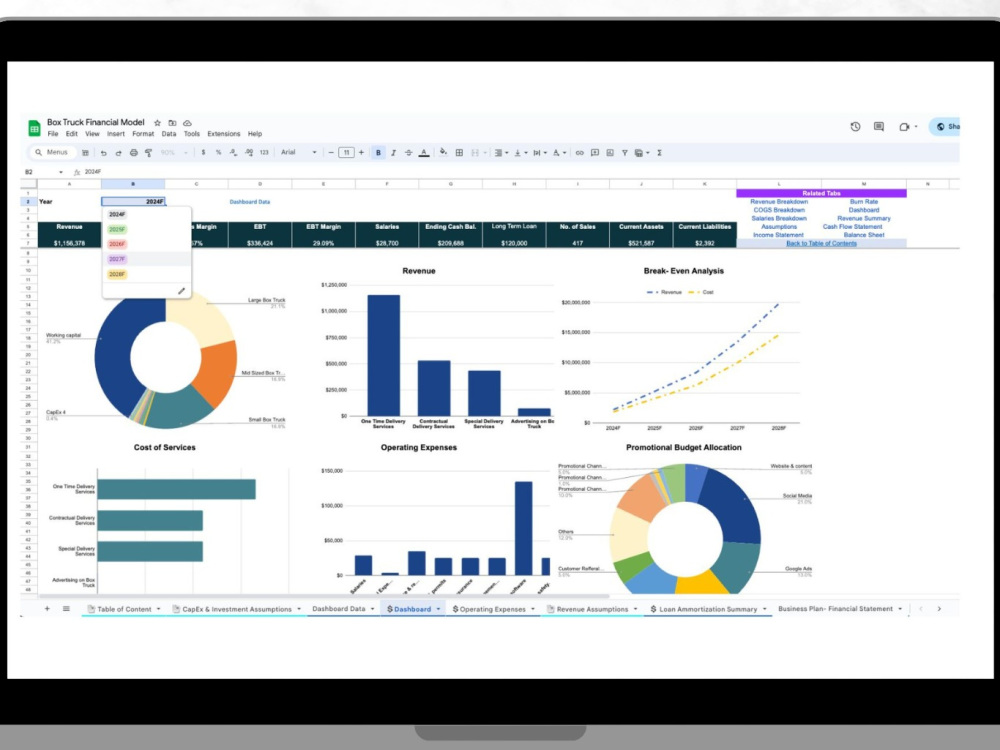This screenshot has height=750, width=1000.
Task: Activate the paint format tool
Action: pyautogui.click(x=149, y=153)
